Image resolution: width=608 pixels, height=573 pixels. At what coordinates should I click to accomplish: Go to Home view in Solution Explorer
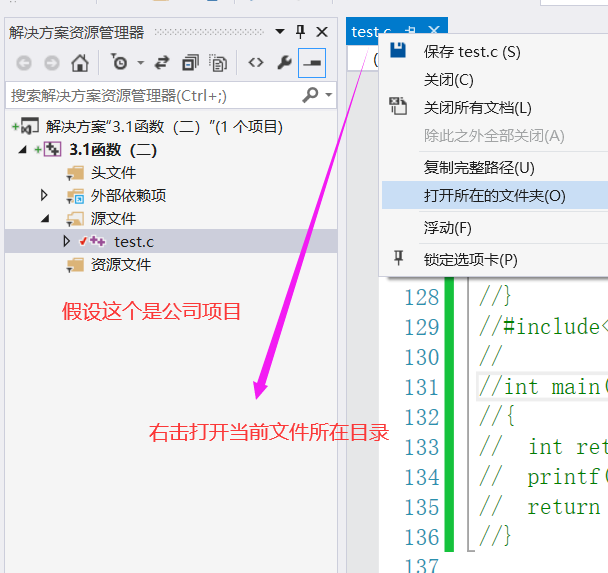click(80, 63)
